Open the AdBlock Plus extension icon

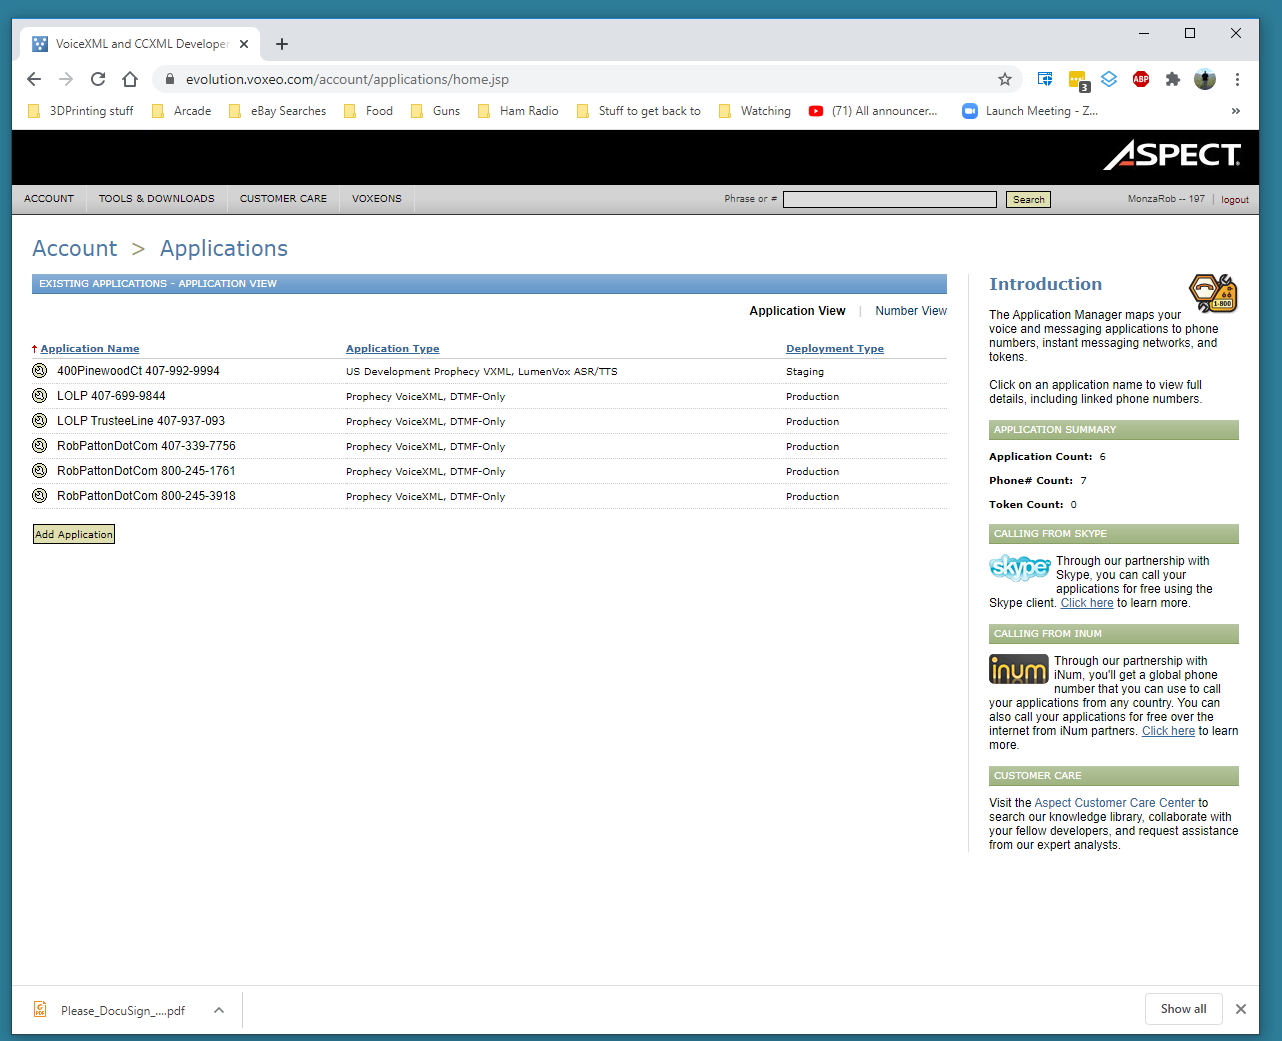[1141, 79]
